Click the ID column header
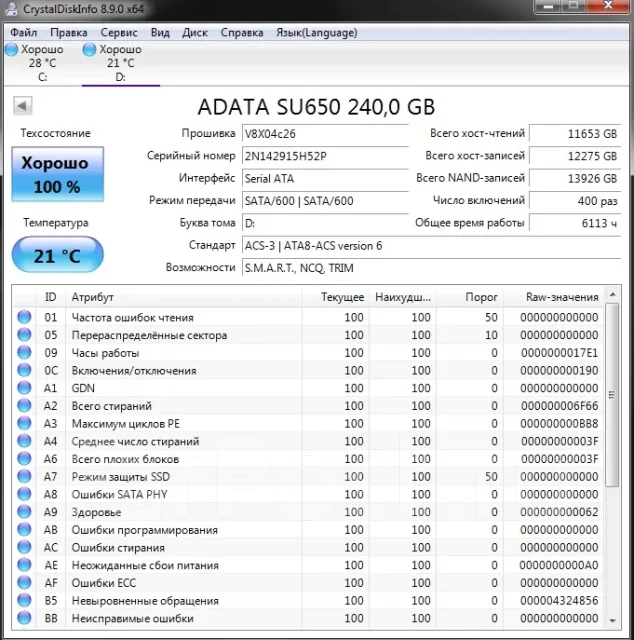Viewport: 634px width, 640px height. point(50,297)
